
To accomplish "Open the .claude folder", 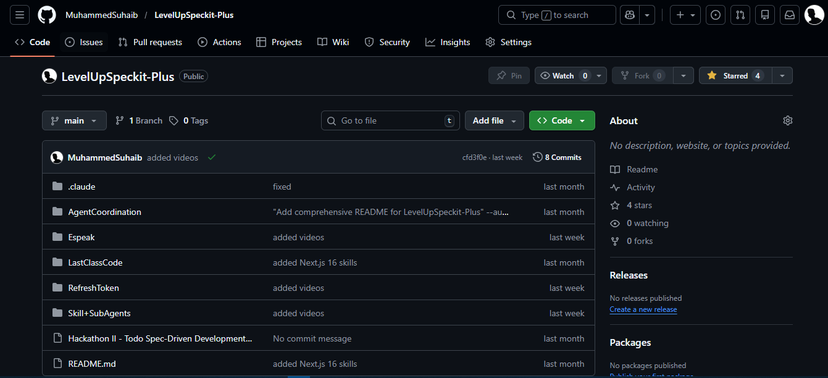I will click(81, 186).
